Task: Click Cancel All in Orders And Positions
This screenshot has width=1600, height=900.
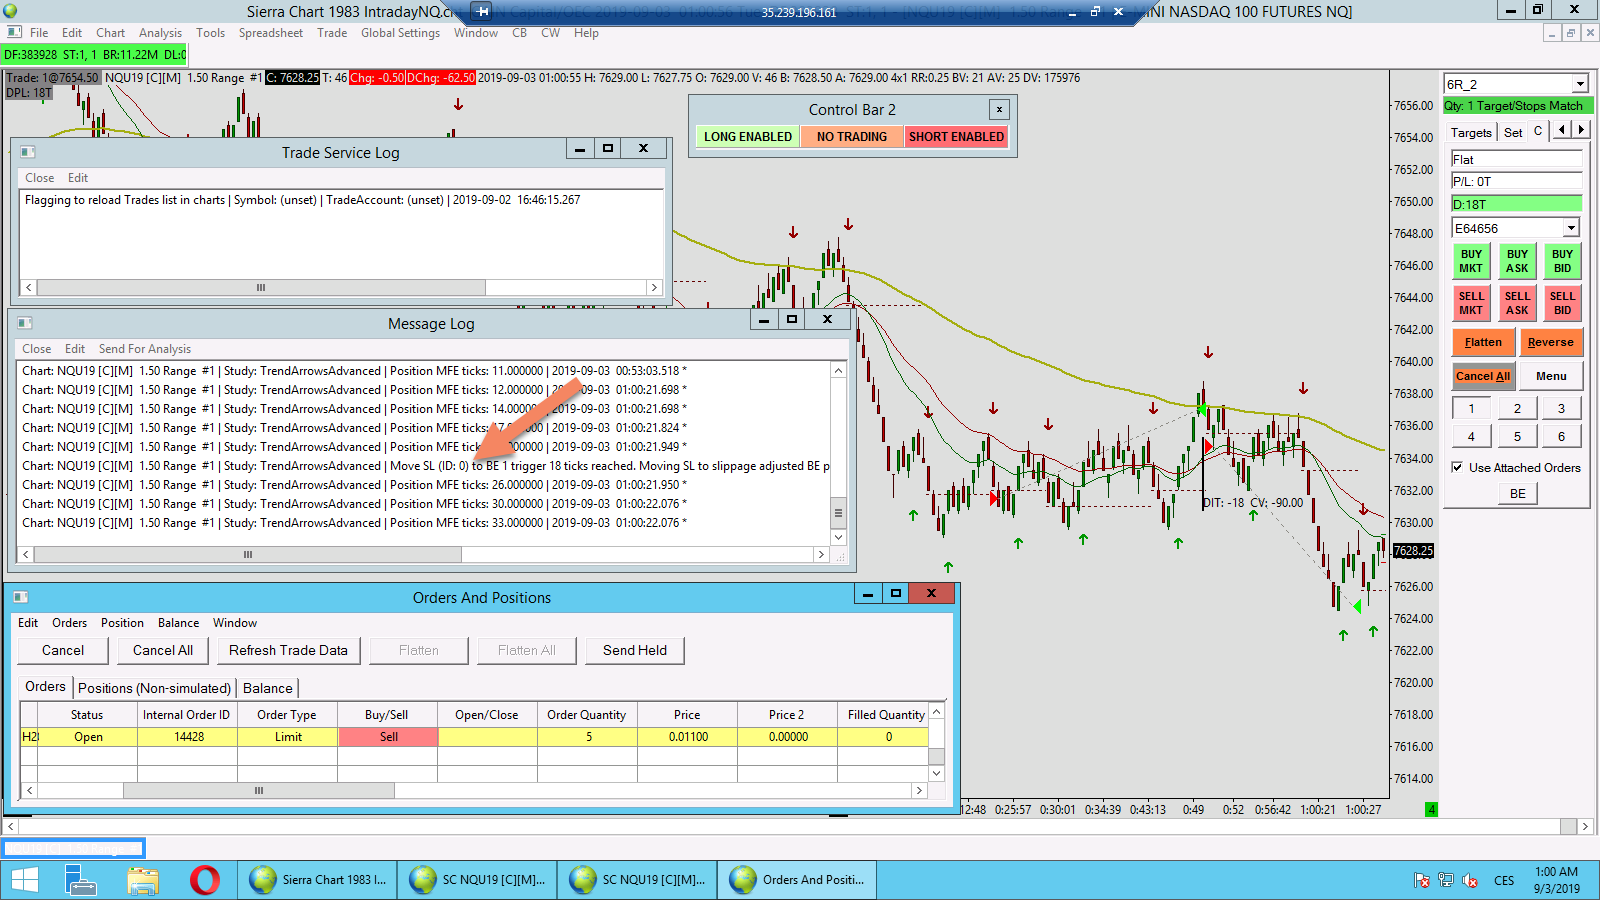Action: coord(163,650)
